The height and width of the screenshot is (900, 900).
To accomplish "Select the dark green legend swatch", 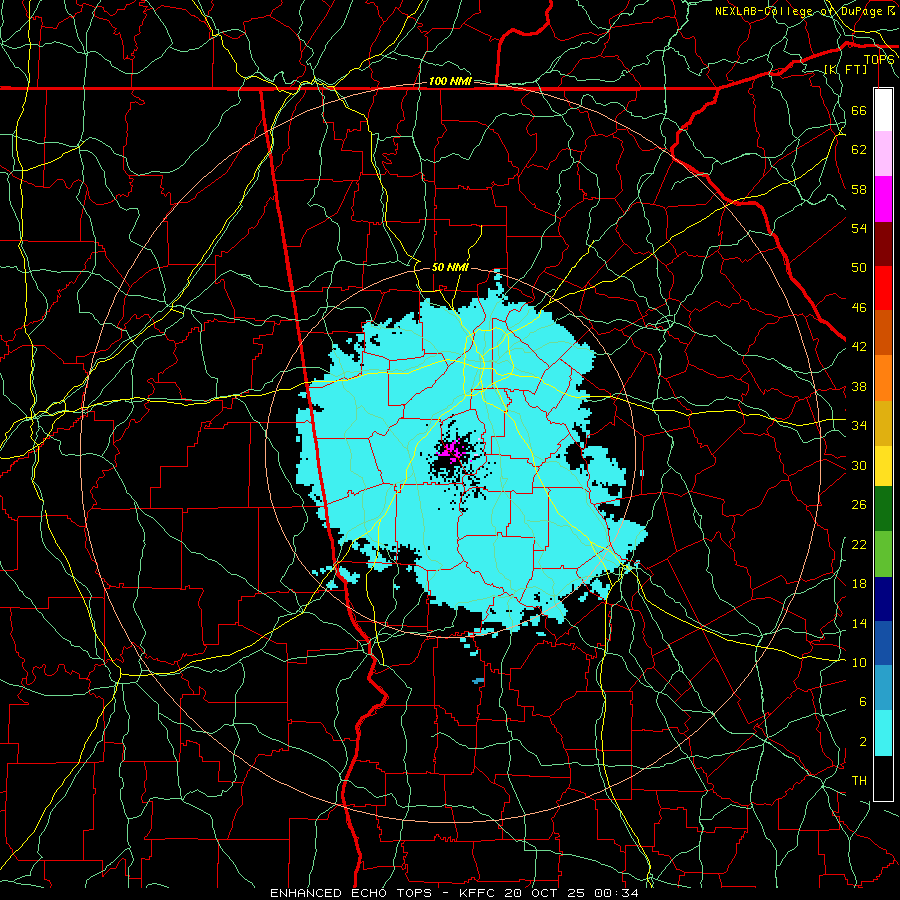I will click(883, 509).
